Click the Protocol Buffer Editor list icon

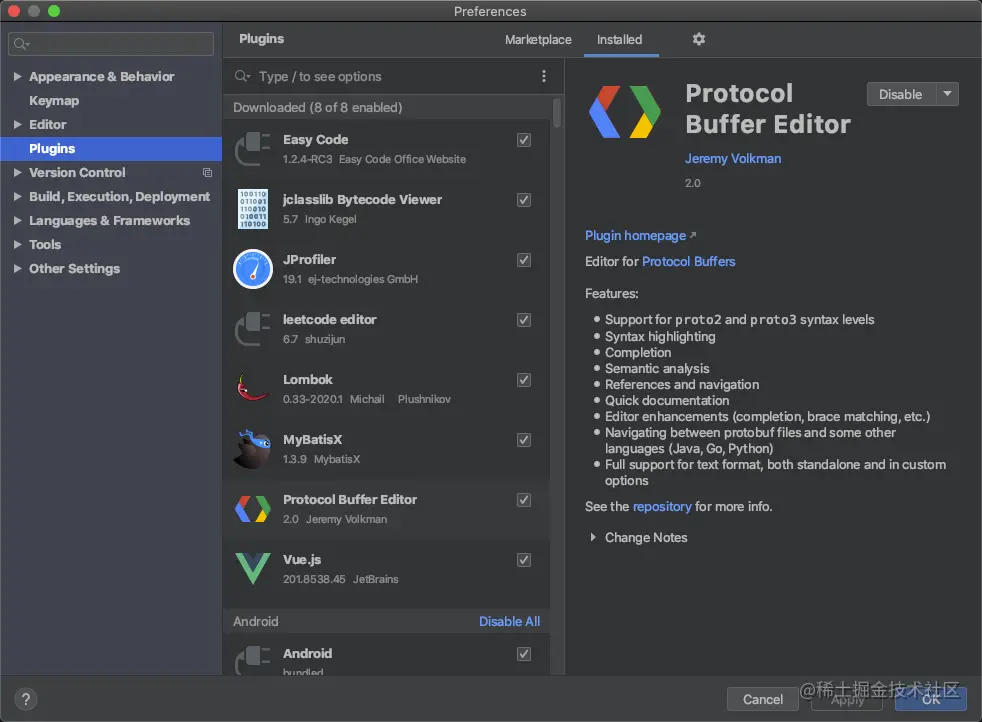coord(253,509)
